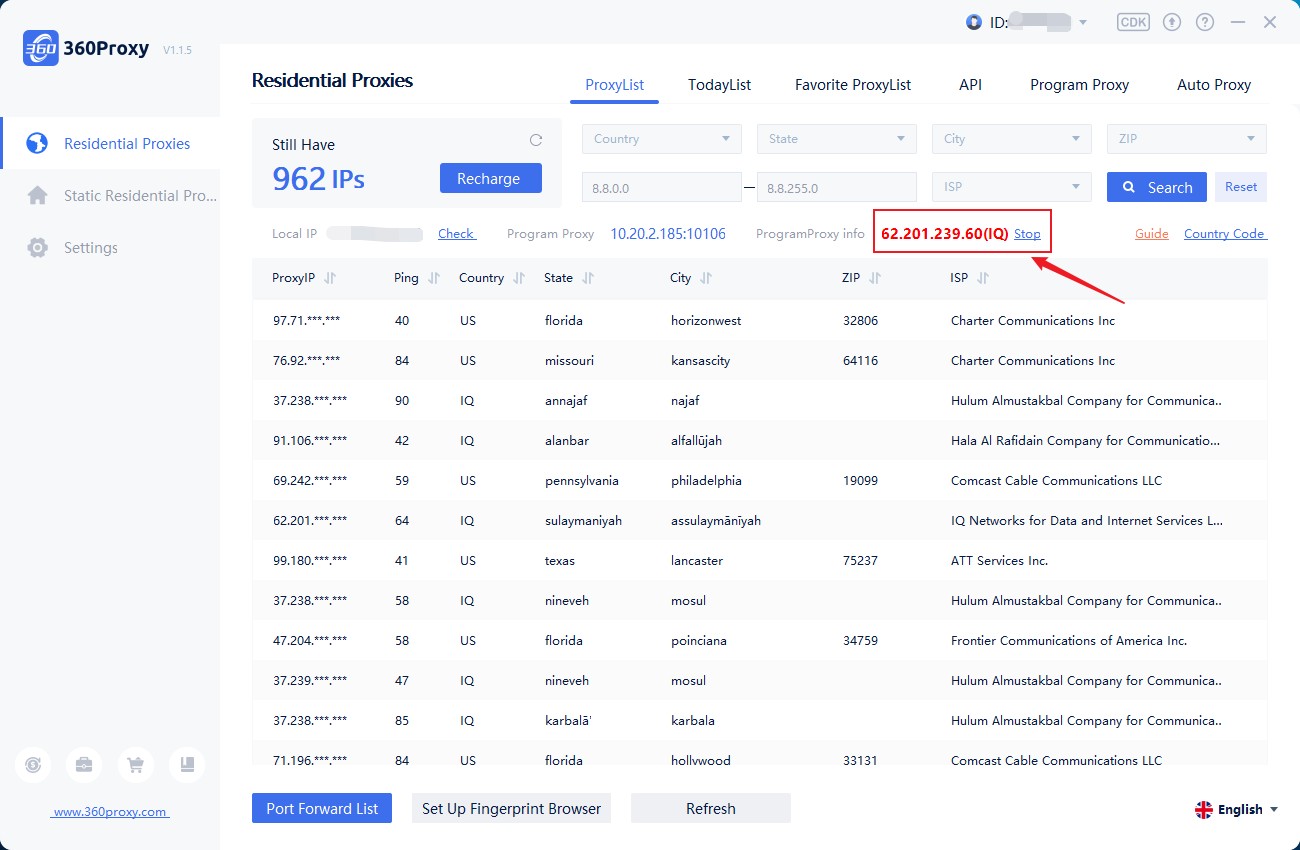Select the 97.71.***.*** proxy row

(760, 321)
